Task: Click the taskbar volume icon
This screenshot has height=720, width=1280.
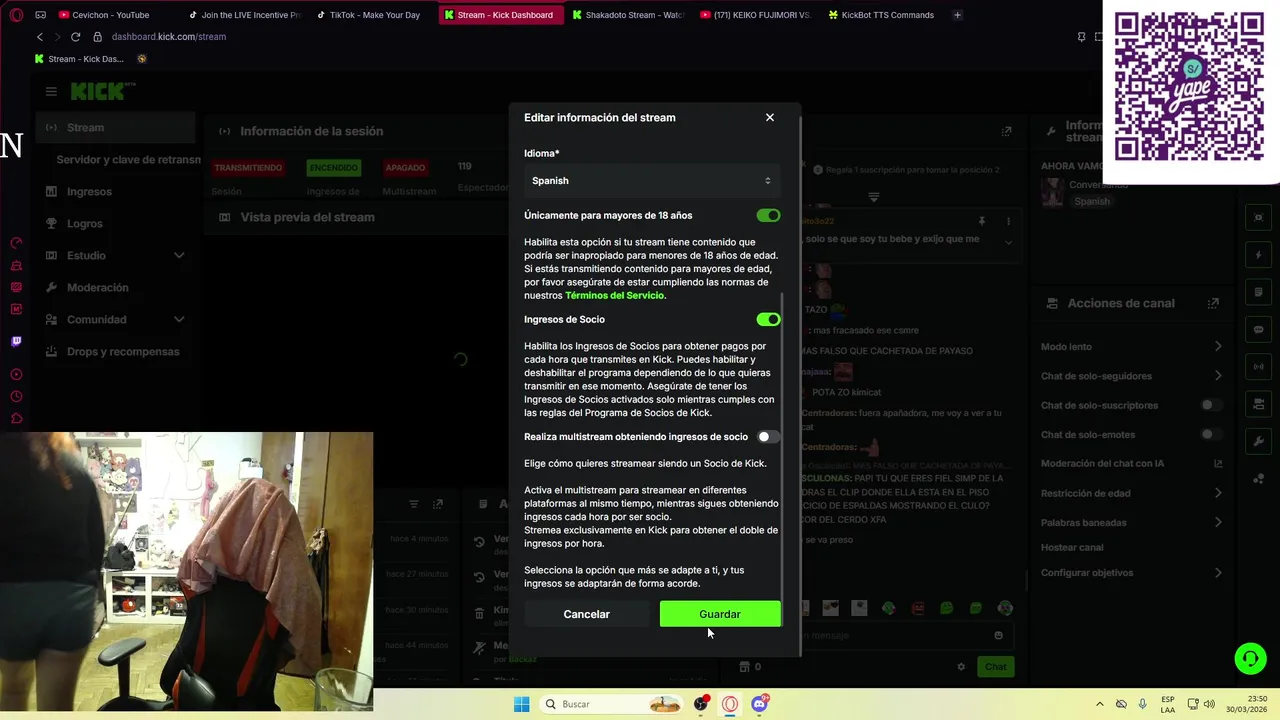Action: tap(1208, 704)
